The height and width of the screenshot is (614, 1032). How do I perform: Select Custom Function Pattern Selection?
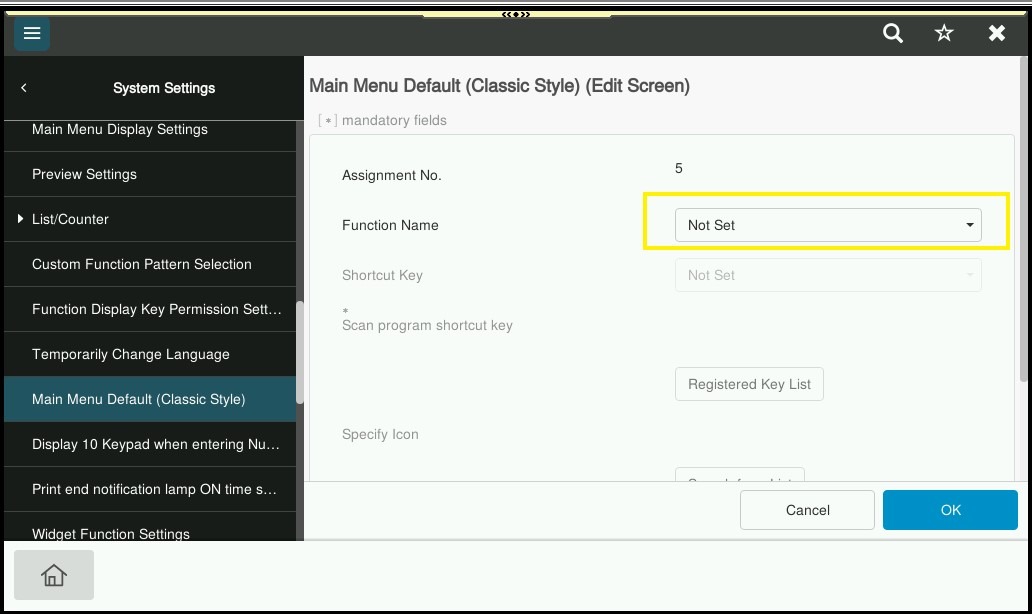click(142, 264)
